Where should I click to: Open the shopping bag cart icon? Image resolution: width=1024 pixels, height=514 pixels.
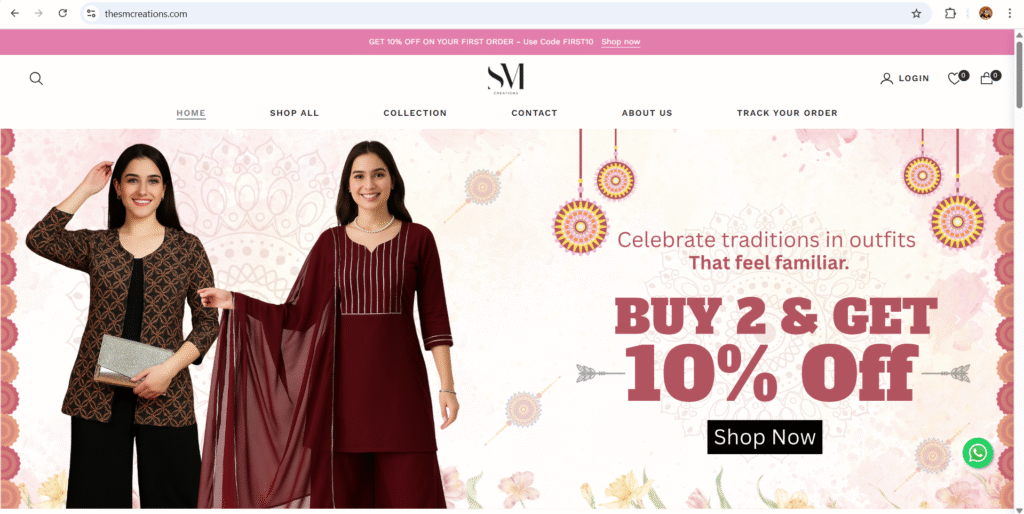click(x=987, y=78)
